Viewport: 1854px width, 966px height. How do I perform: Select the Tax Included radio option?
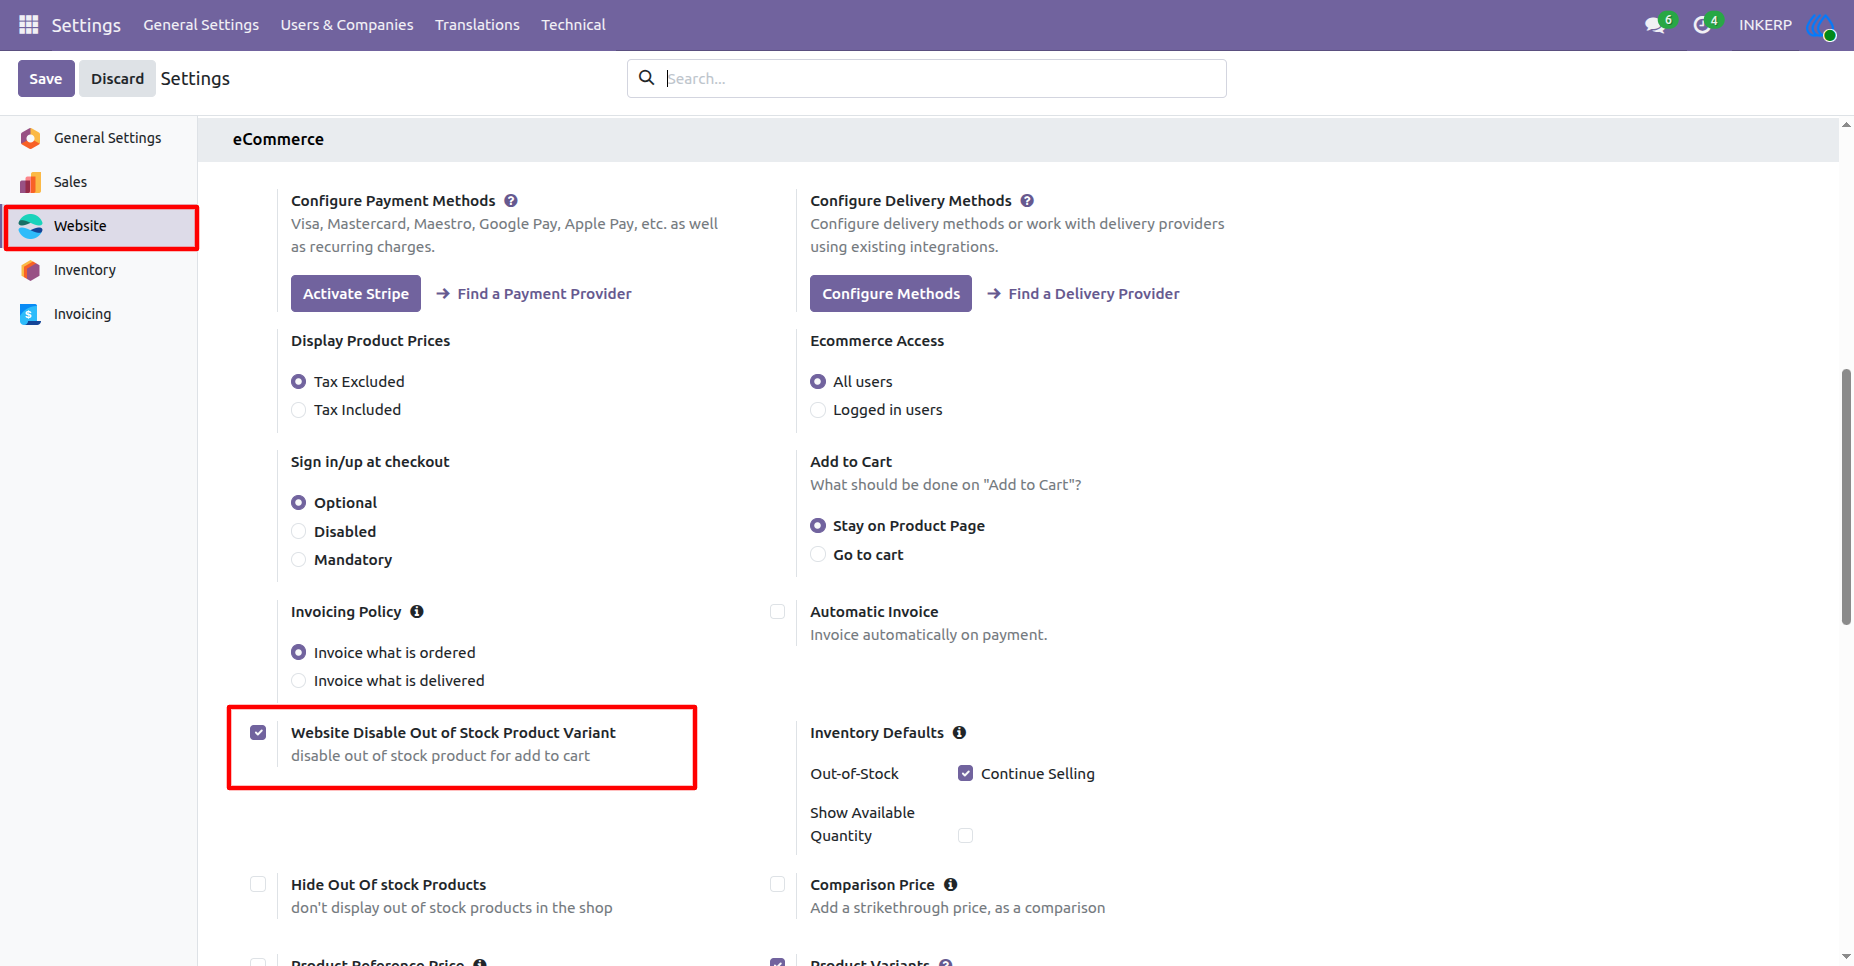[x=298, y=410]
